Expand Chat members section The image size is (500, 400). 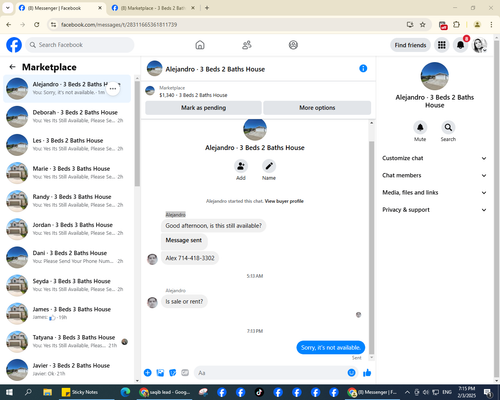click(x=434, y=175)
